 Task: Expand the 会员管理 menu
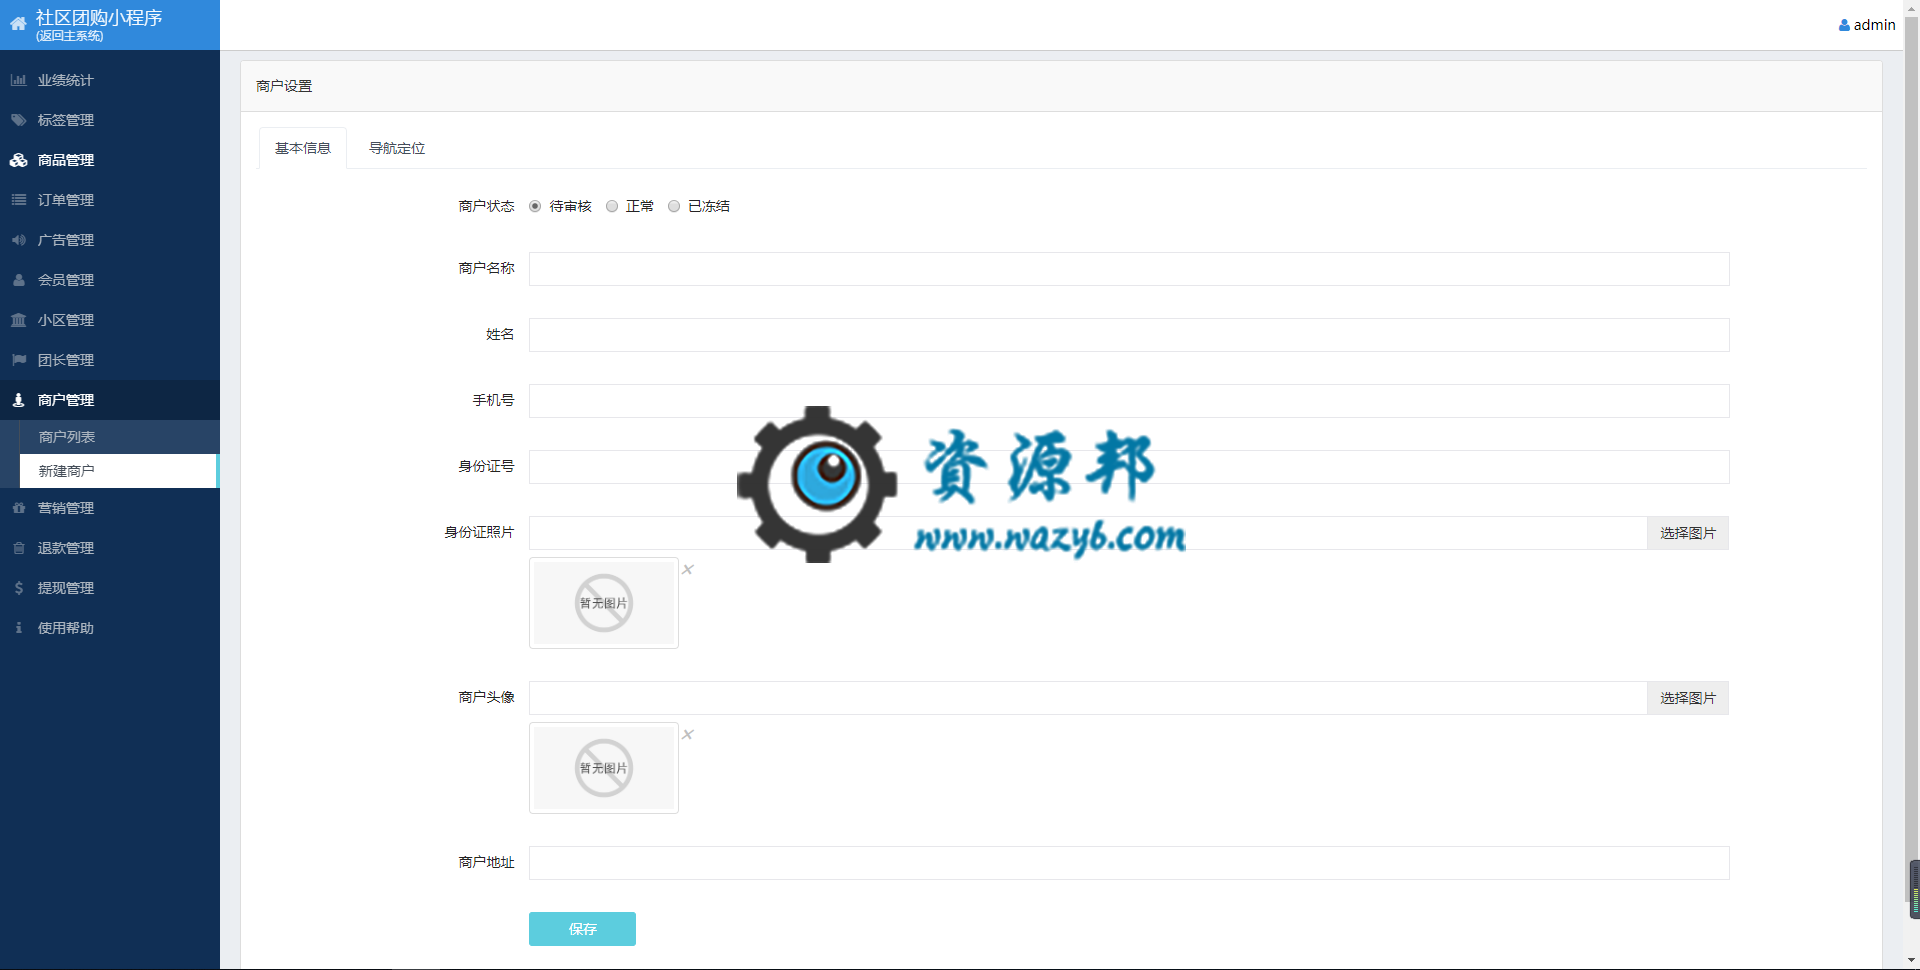pyautogui.click(x=110, y=280)
